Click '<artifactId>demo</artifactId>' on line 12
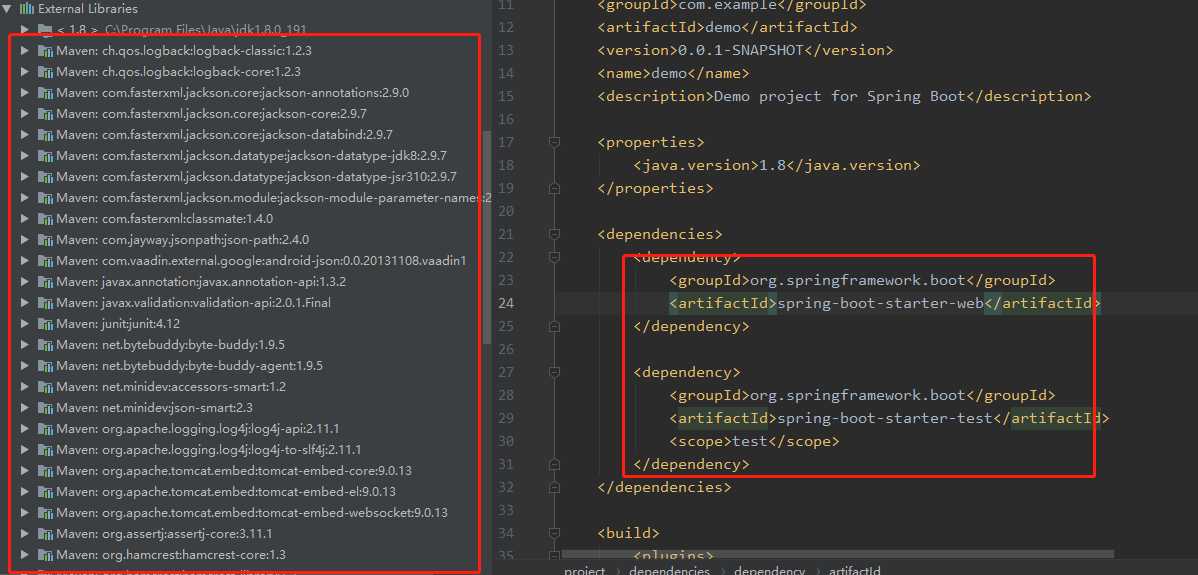This screenshot has width=1198, height=575. coord(727,27)
